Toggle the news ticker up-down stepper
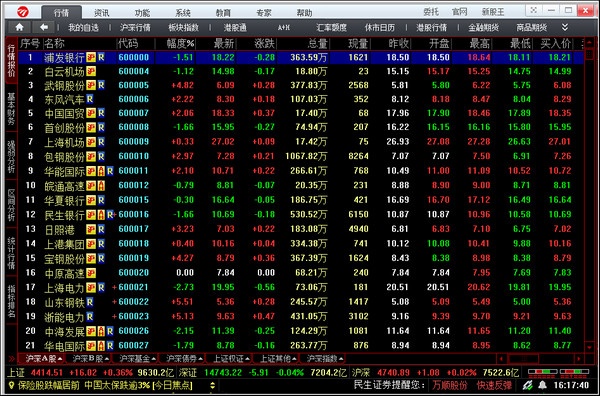Screen dimensions: 600x396 pos(212,385)
